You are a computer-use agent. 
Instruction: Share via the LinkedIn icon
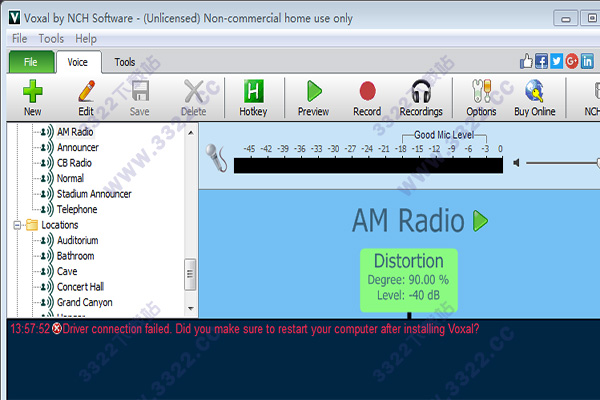click(587, 61)
